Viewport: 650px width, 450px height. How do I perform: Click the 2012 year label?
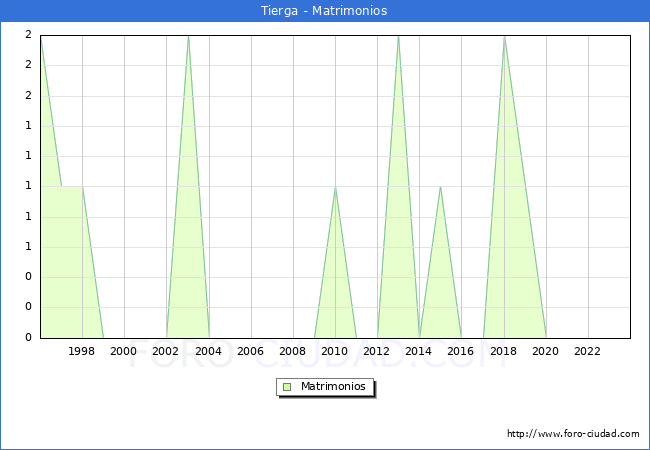pos(377,351)
